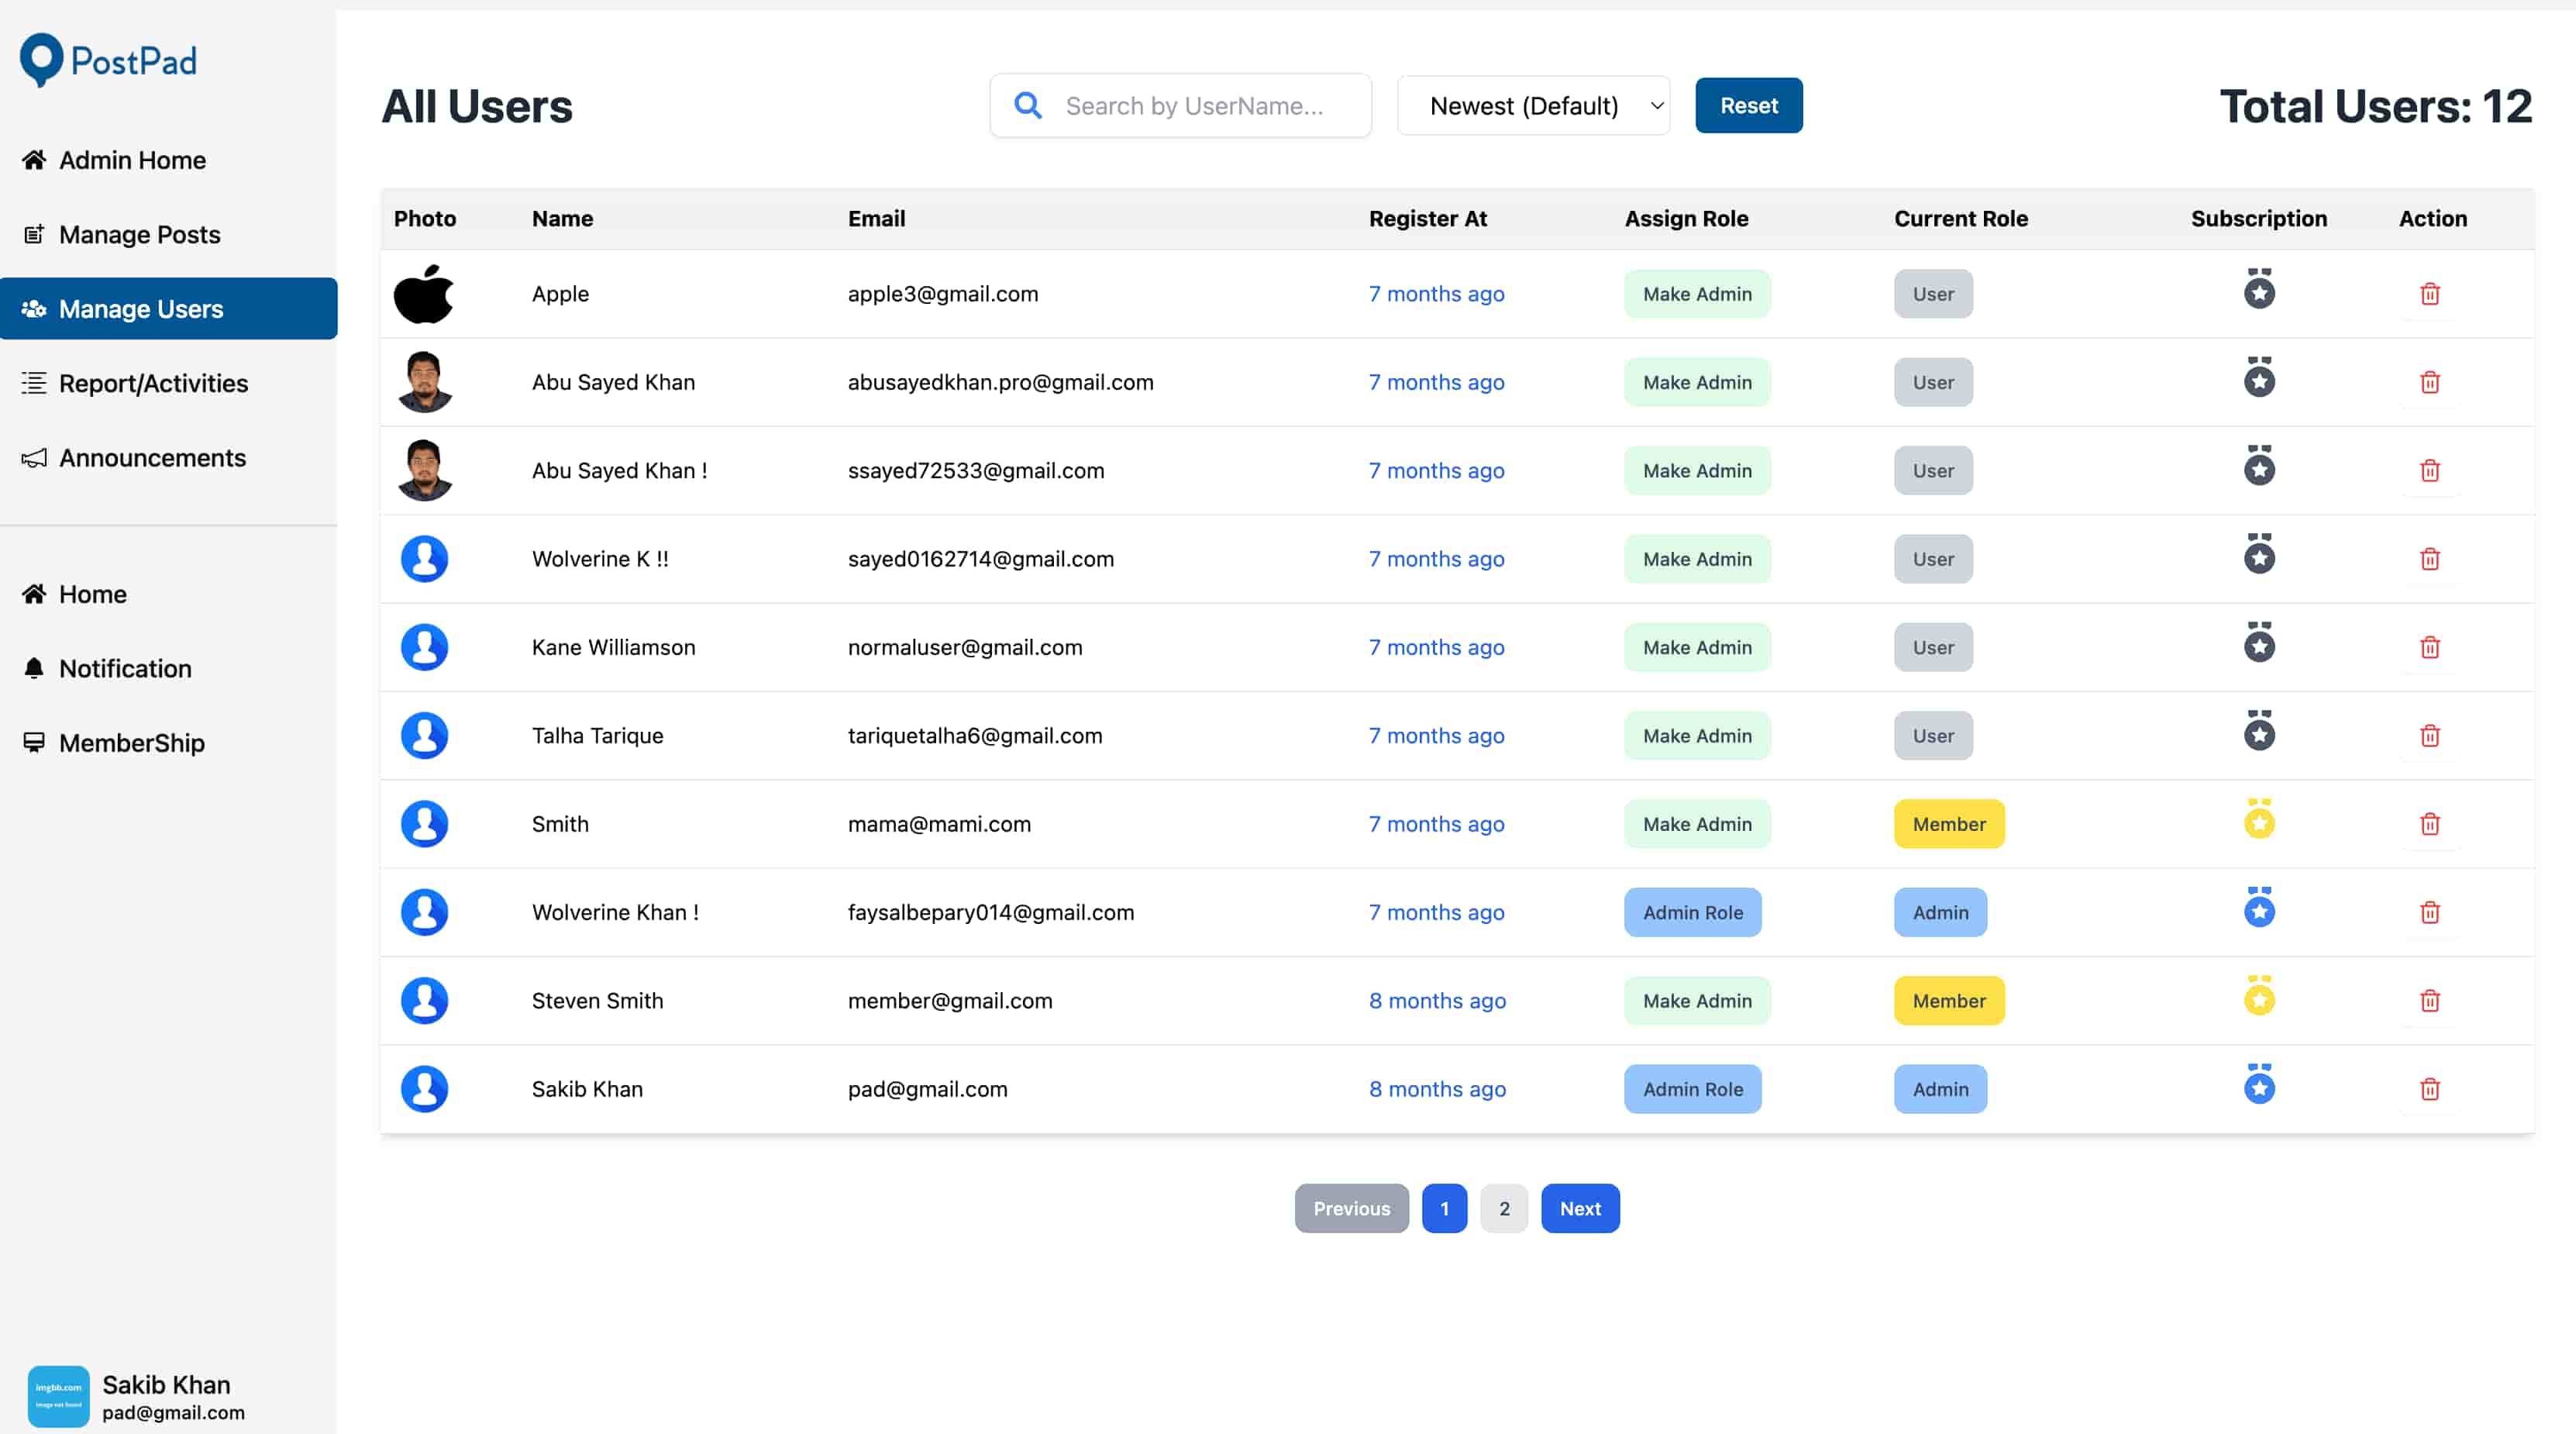Viewport: 2576px width, 1434px height.
Task: Click Make Admin for Steven Smith
Action: (1697, 1000)
